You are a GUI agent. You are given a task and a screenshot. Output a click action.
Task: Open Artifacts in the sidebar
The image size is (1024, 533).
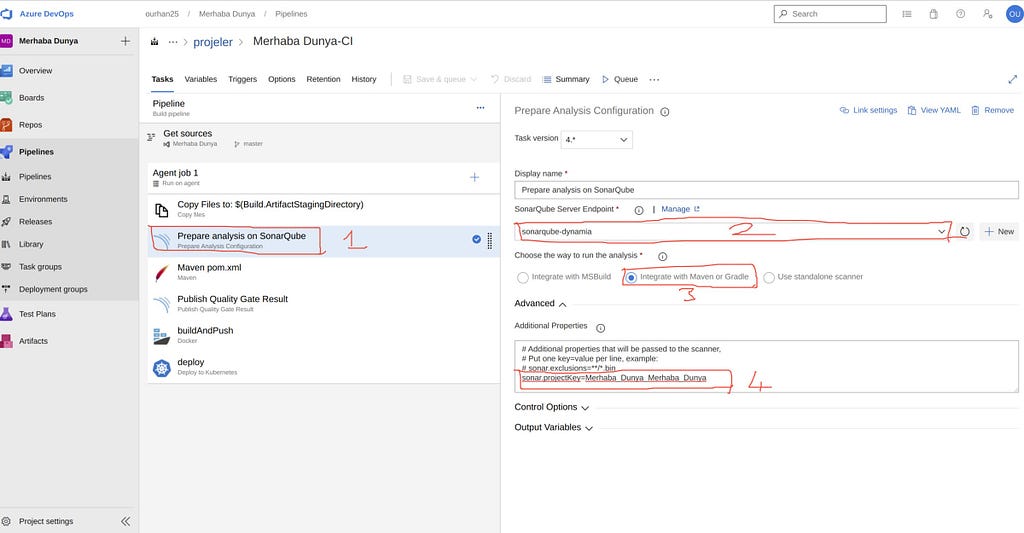pos(33,341)
